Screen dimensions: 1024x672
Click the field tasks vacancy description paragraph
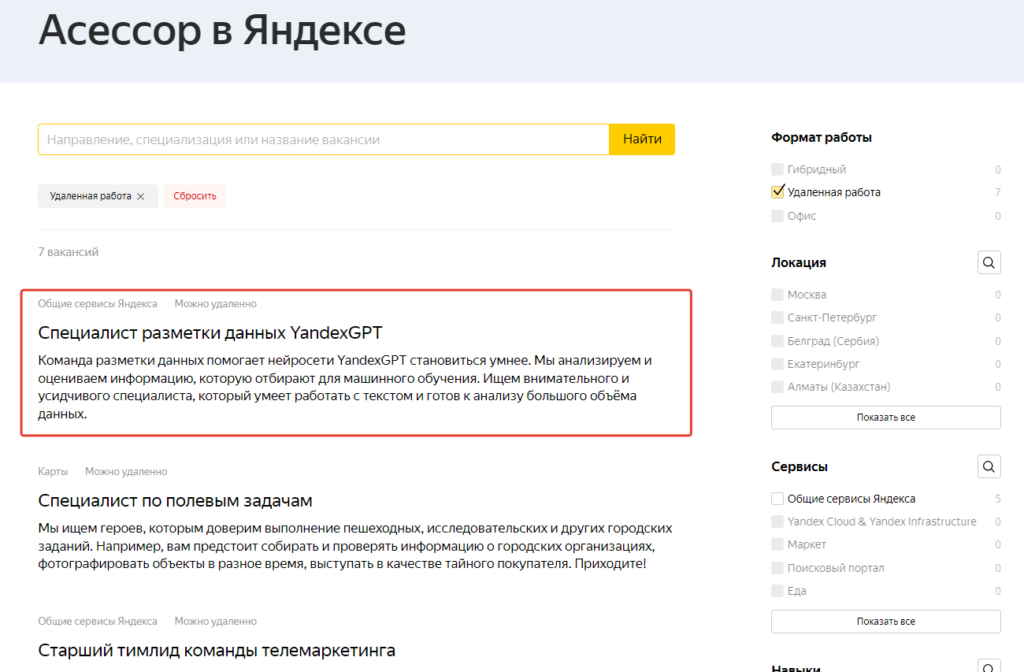(355, 545)
